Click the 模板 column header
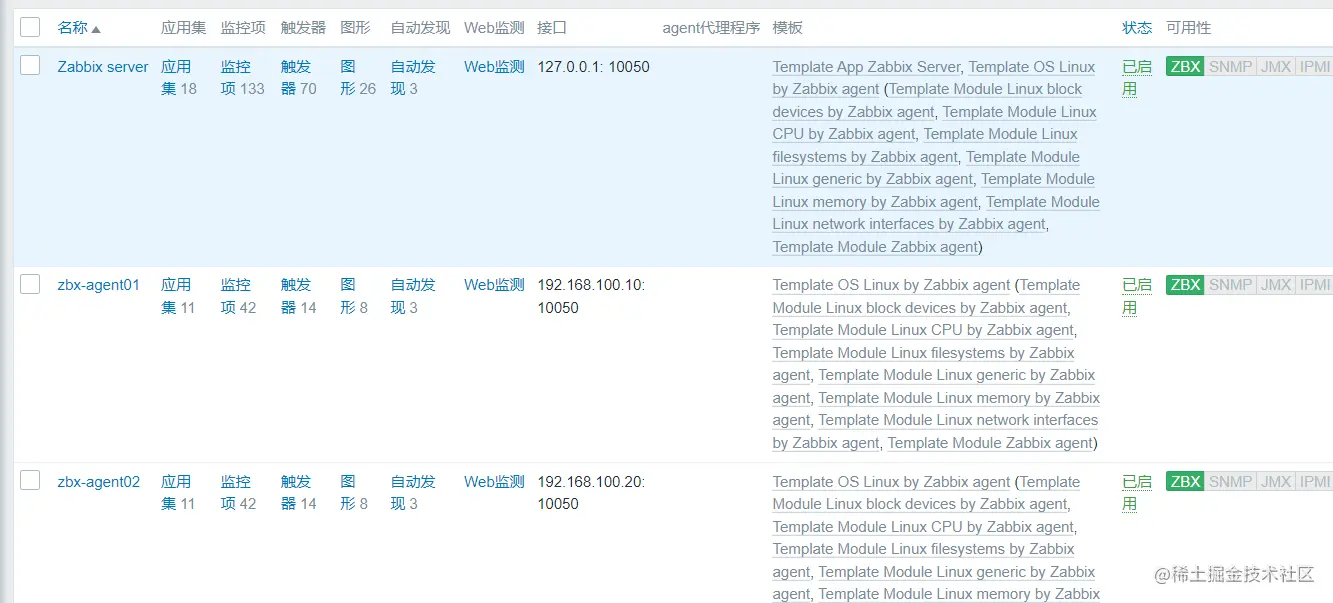Viewport: 1333px width, 603px height. (x=787, y=28)
